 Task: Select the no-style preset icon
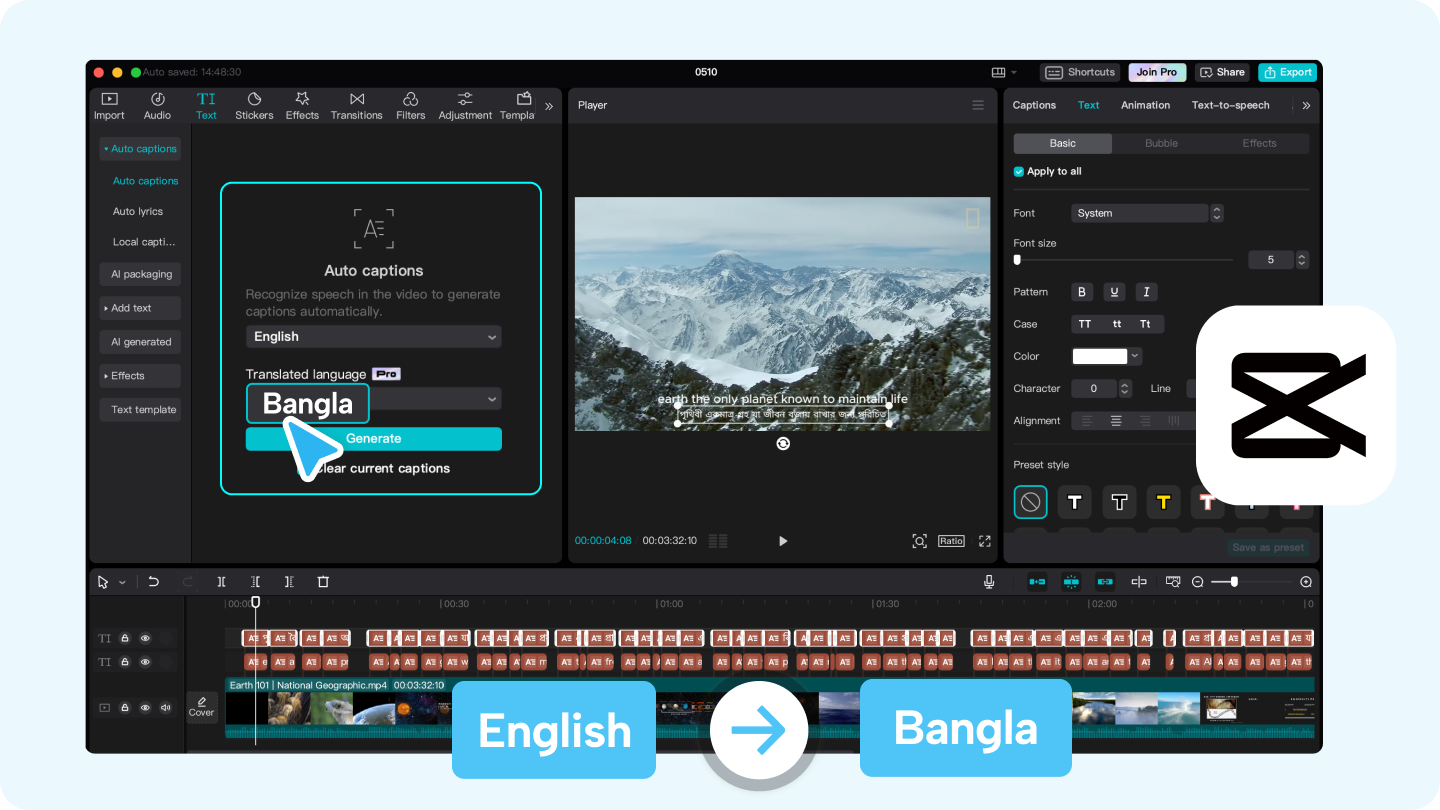pyautogui.click(x=1030, y=502)
